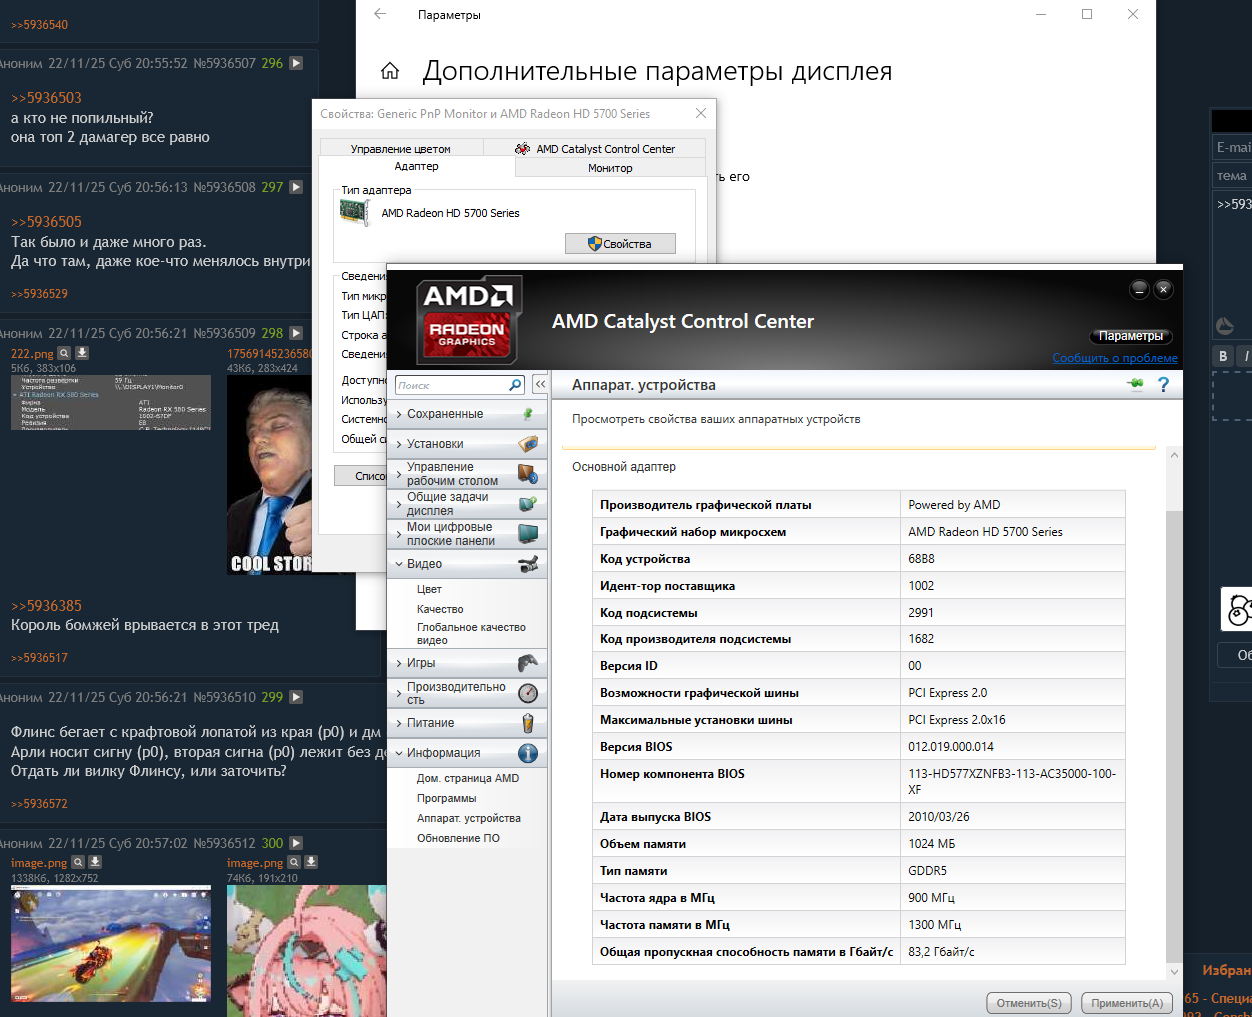Open Цвет under Видео

pos(429,589)
